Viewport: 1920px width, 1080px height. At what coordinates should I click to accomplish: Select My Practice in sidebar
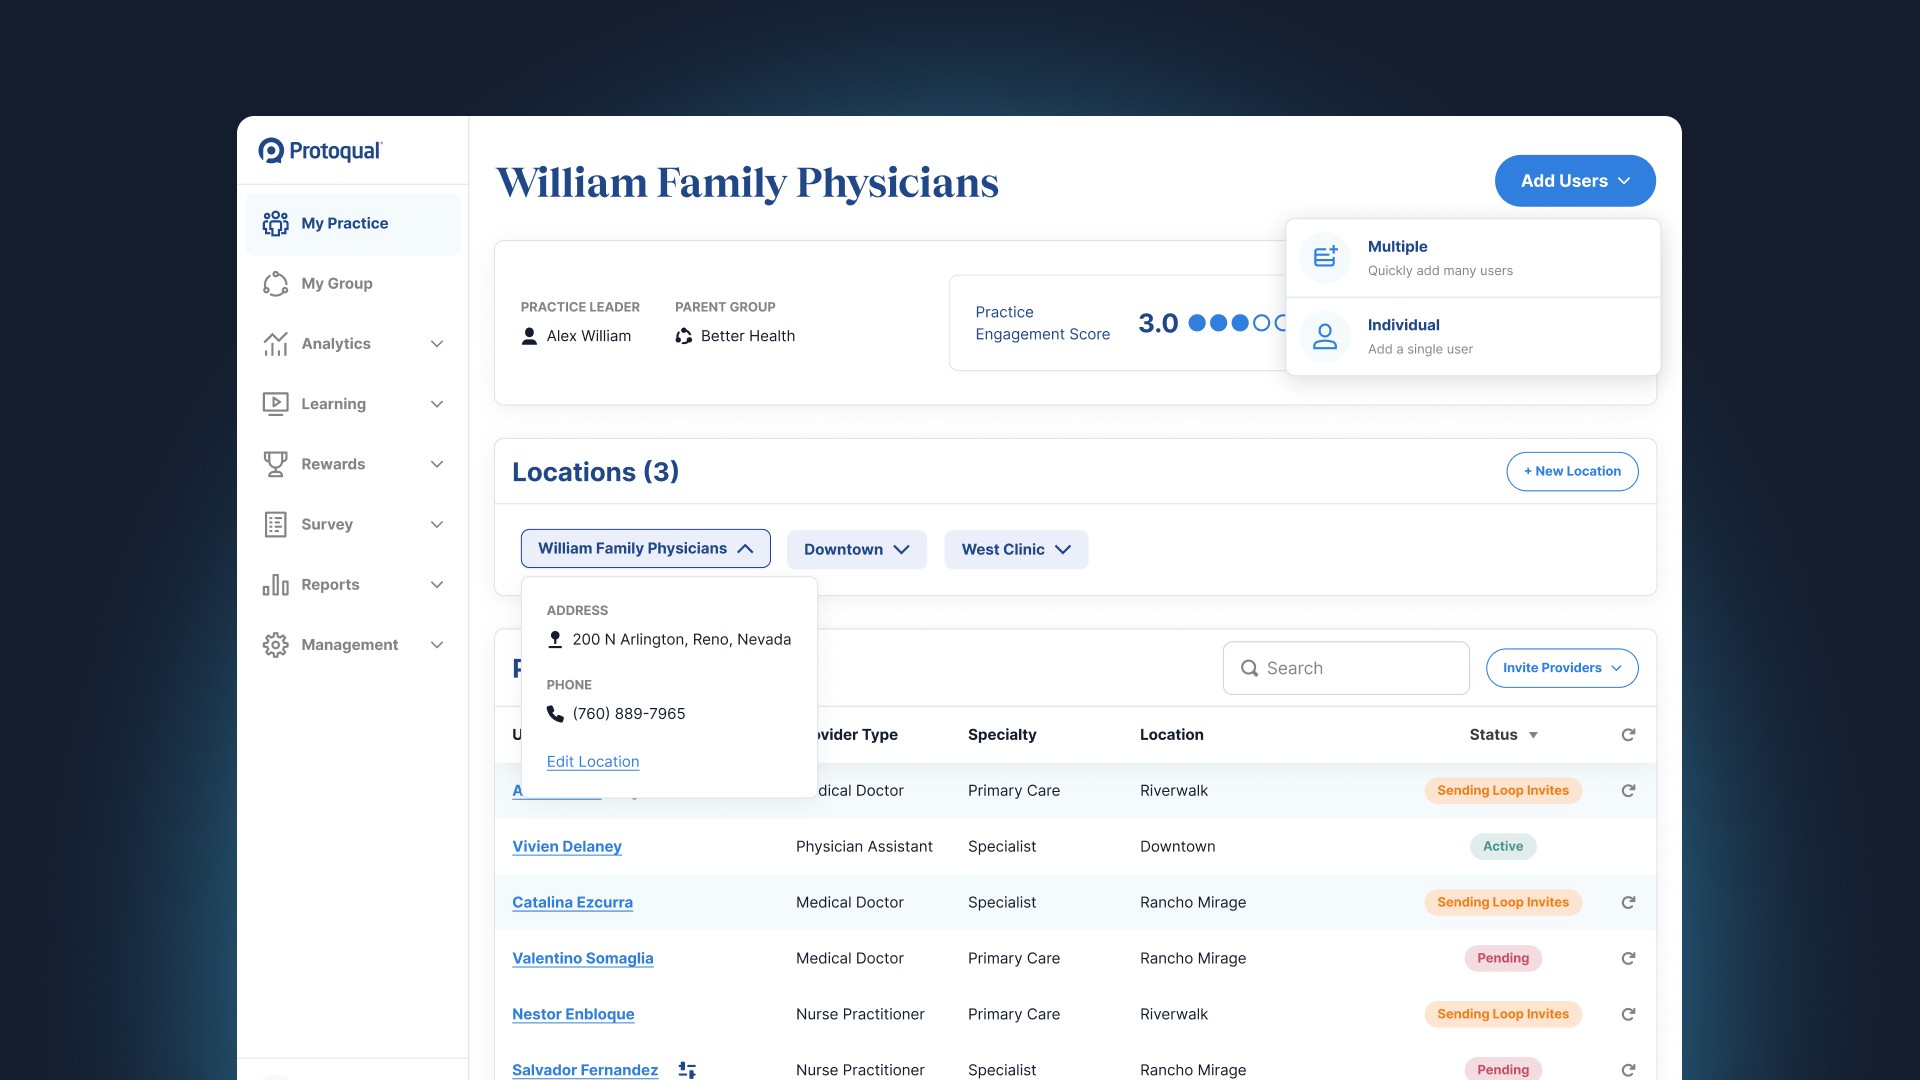pos(344,224)
